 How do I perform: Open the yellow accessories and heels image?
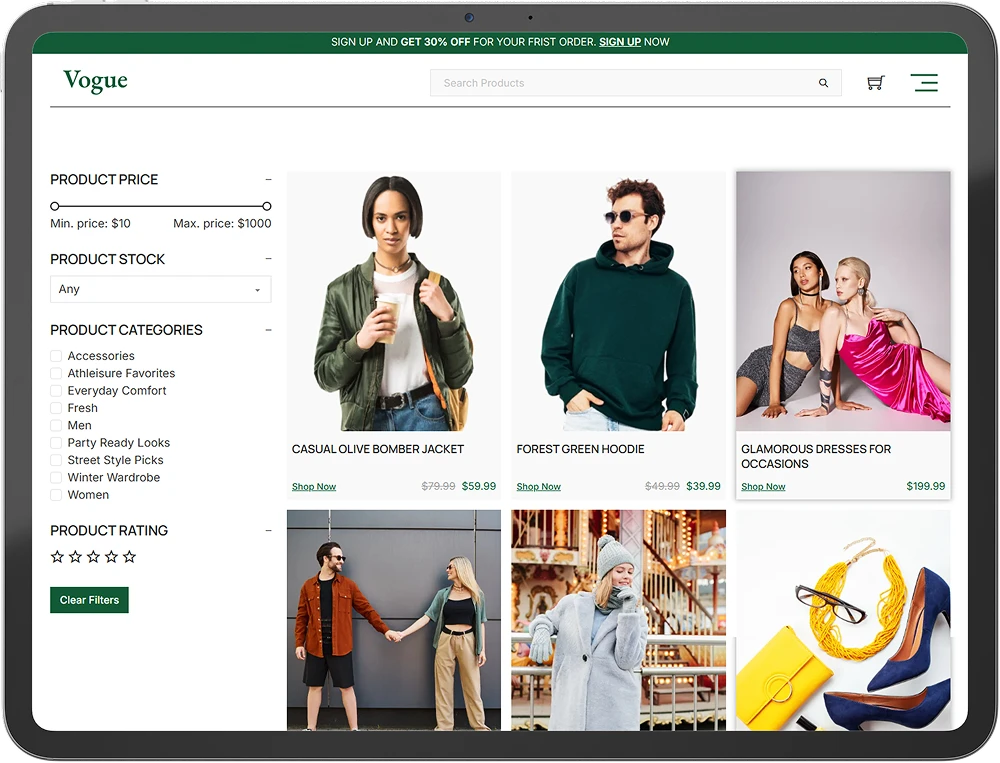tap(843, 620)
